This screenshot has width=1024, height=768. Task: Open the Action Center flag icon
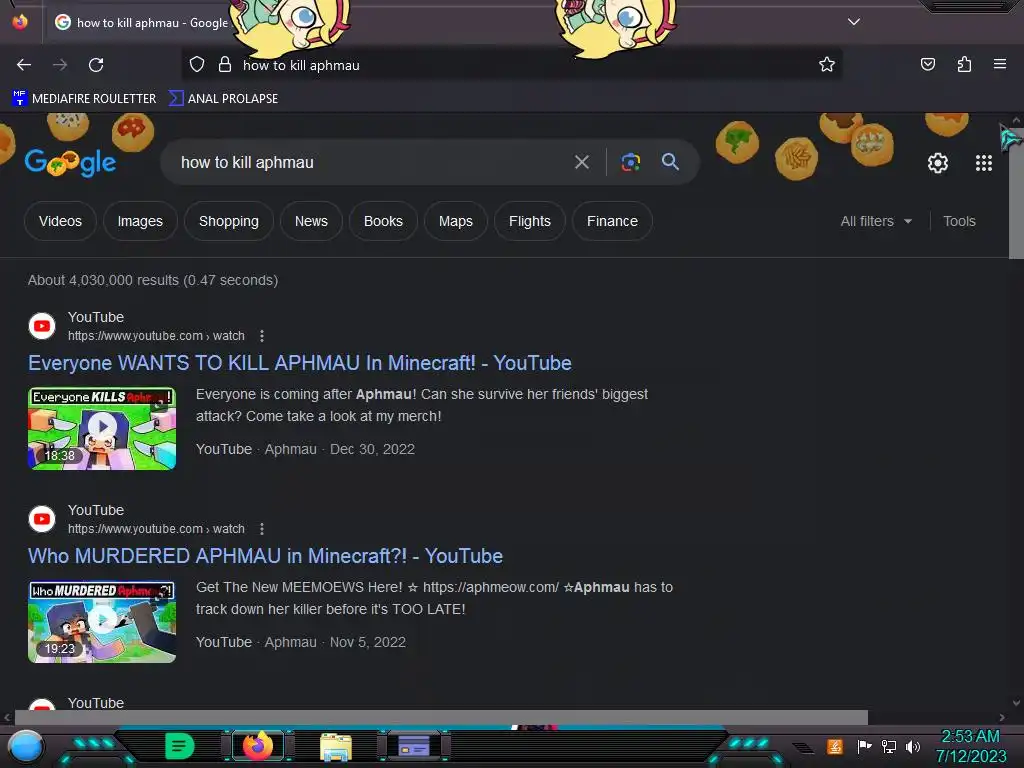point(864,746)
